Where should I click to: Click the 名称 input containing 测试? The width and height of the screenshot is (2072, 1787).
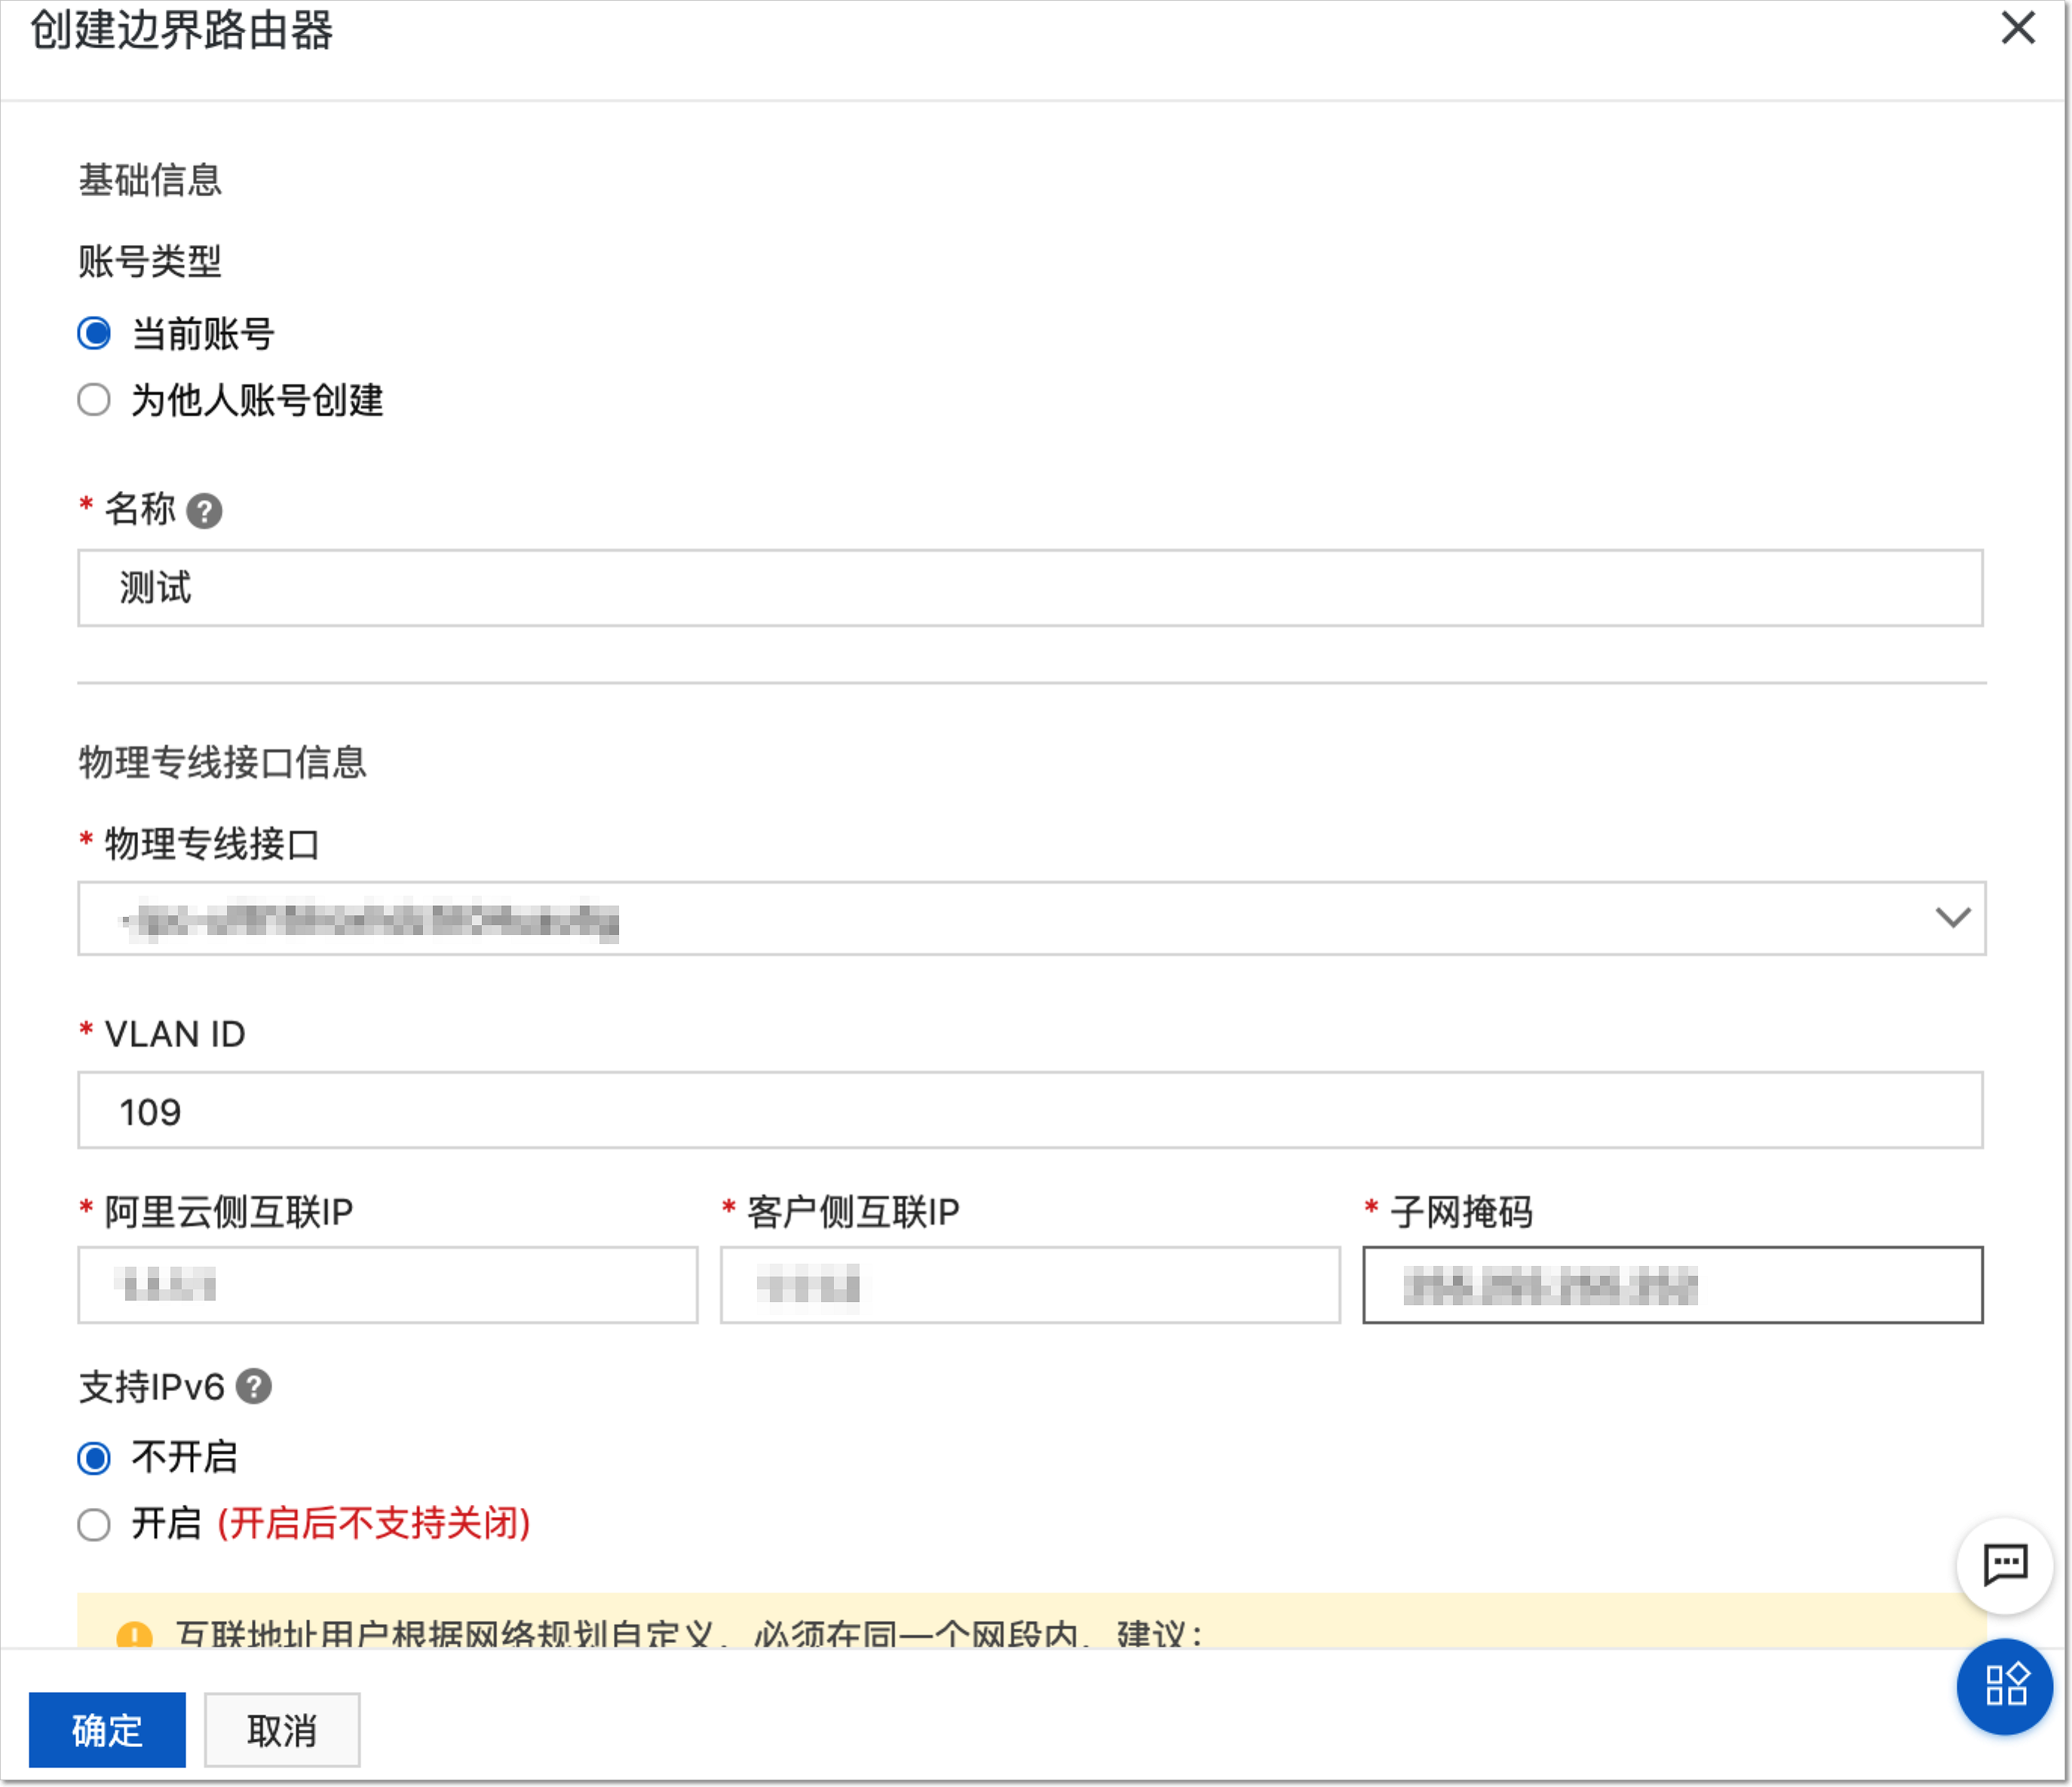[x=1030, y=588]
